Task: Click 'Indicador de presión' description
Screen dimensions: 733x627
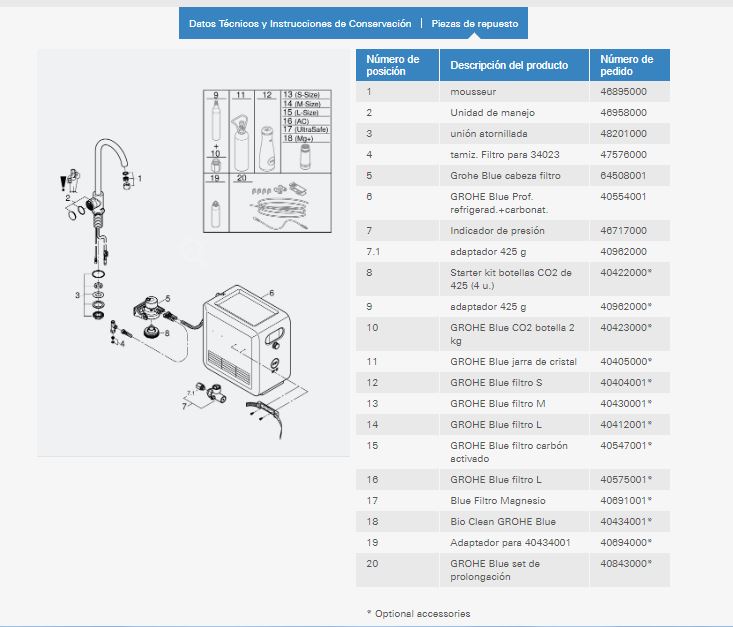Action: 497,231
